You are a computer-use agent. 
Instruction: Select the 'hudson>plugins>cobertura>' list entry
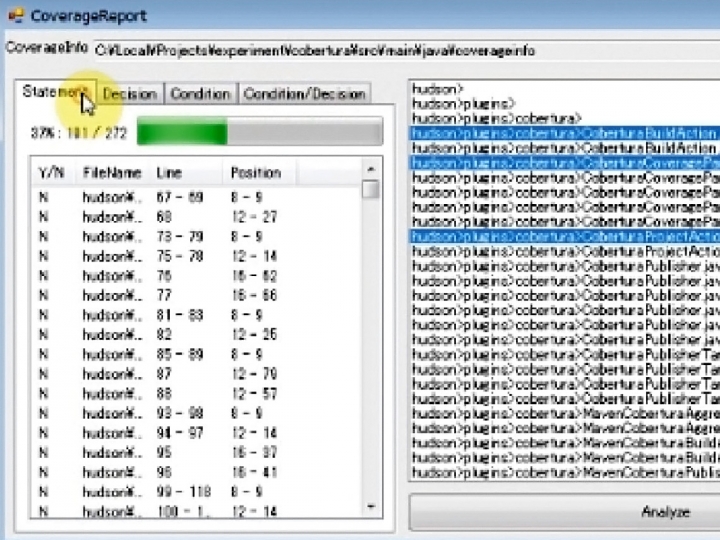(565, 118)
